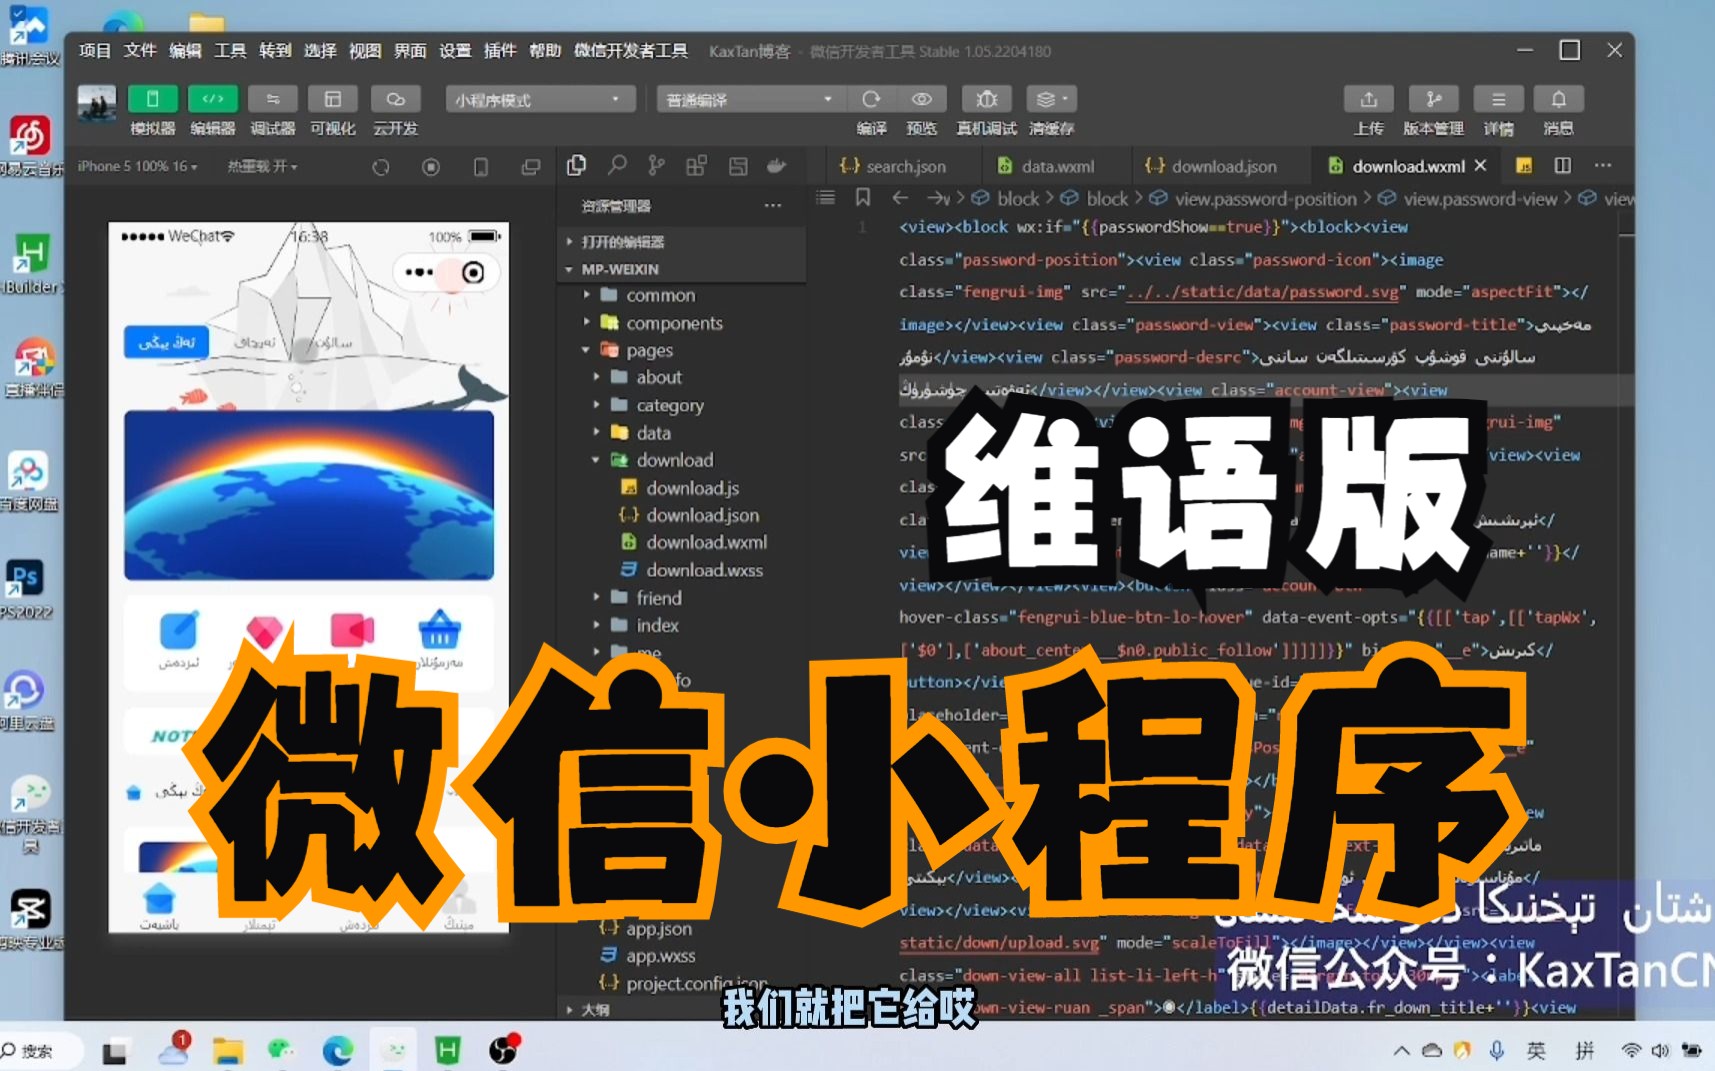Click the detach simulator window icon
Viewport: 1715px width, 1071px height.
(x=531, y=167)
